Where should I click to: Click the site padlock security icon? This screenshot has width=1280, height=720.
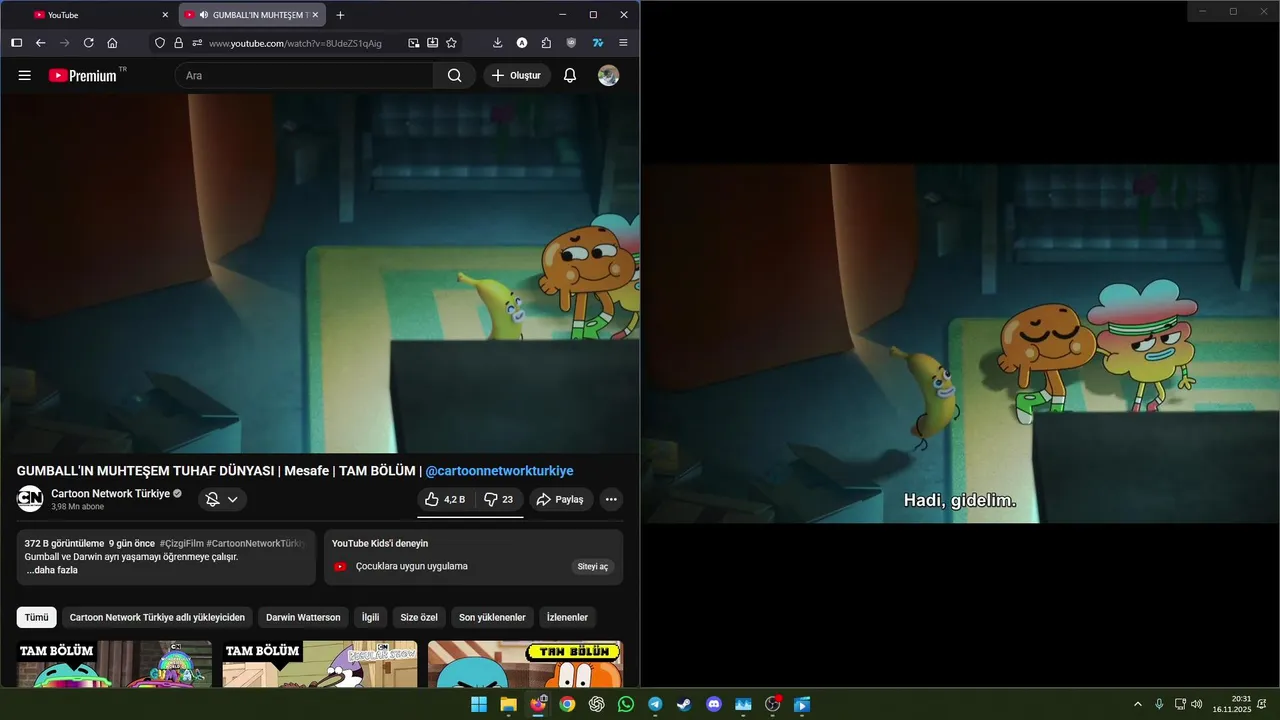pos(178,43)
